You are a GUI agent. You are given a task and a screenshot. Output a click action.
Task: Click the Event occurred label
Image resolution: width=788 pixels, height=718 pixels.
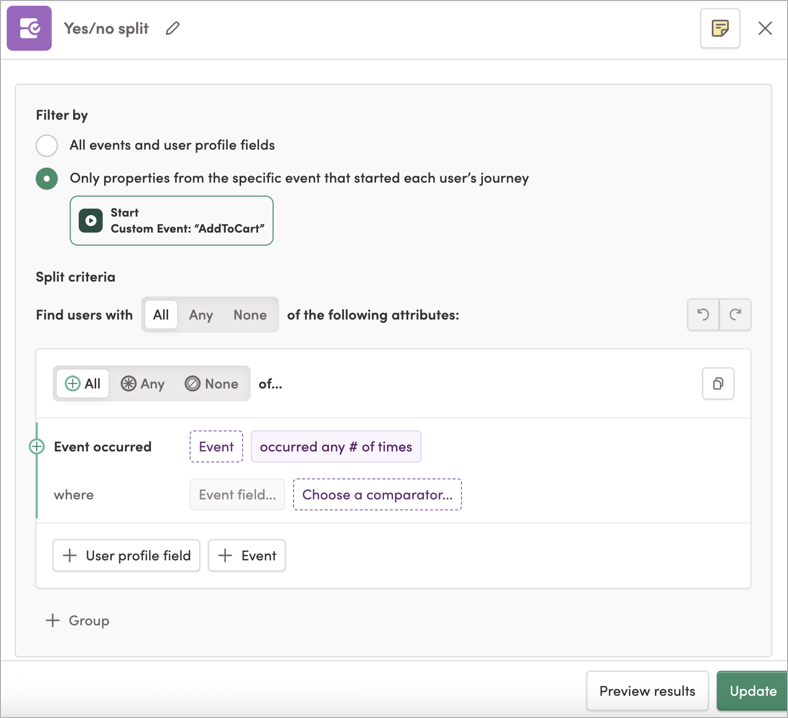[103, 446]
